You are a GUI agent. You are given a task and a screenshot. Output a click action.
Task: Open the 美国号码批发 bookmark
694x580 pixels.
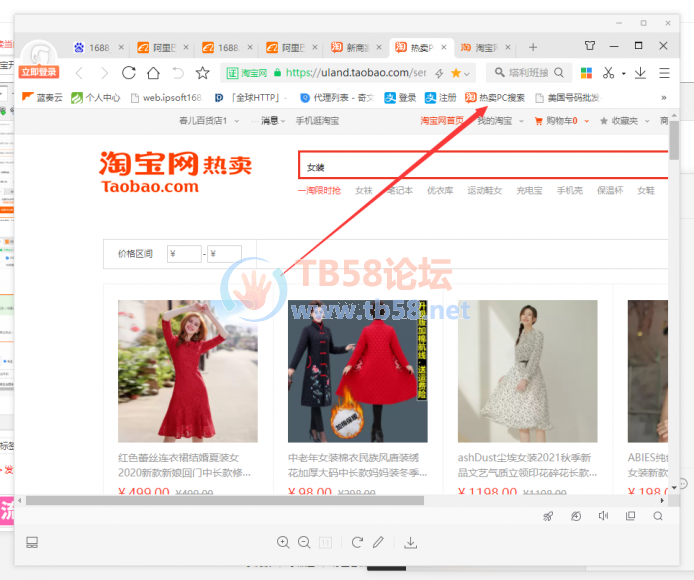[x=567, y=97]
